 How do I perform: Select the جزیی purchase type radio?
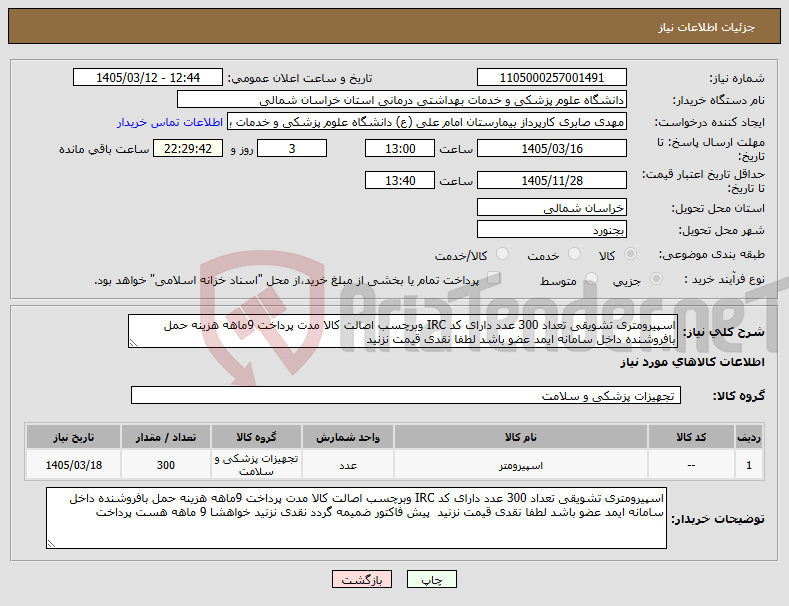(656, 279)
